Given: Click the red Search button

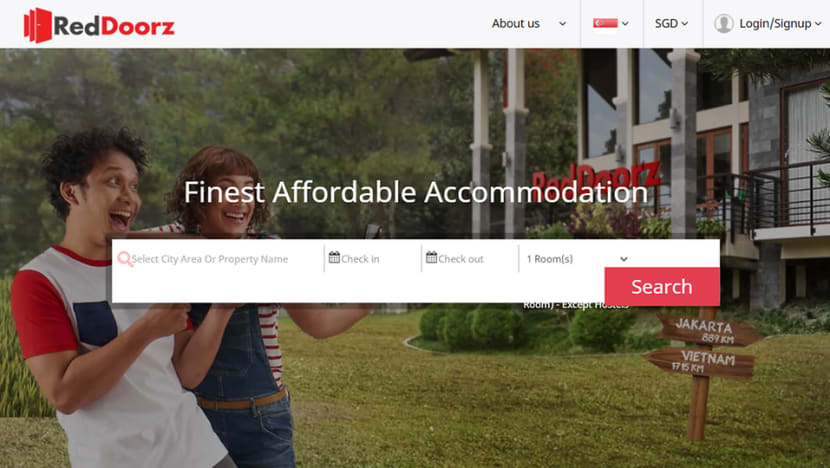Looking at the screenshot, I should click(662, 286).
